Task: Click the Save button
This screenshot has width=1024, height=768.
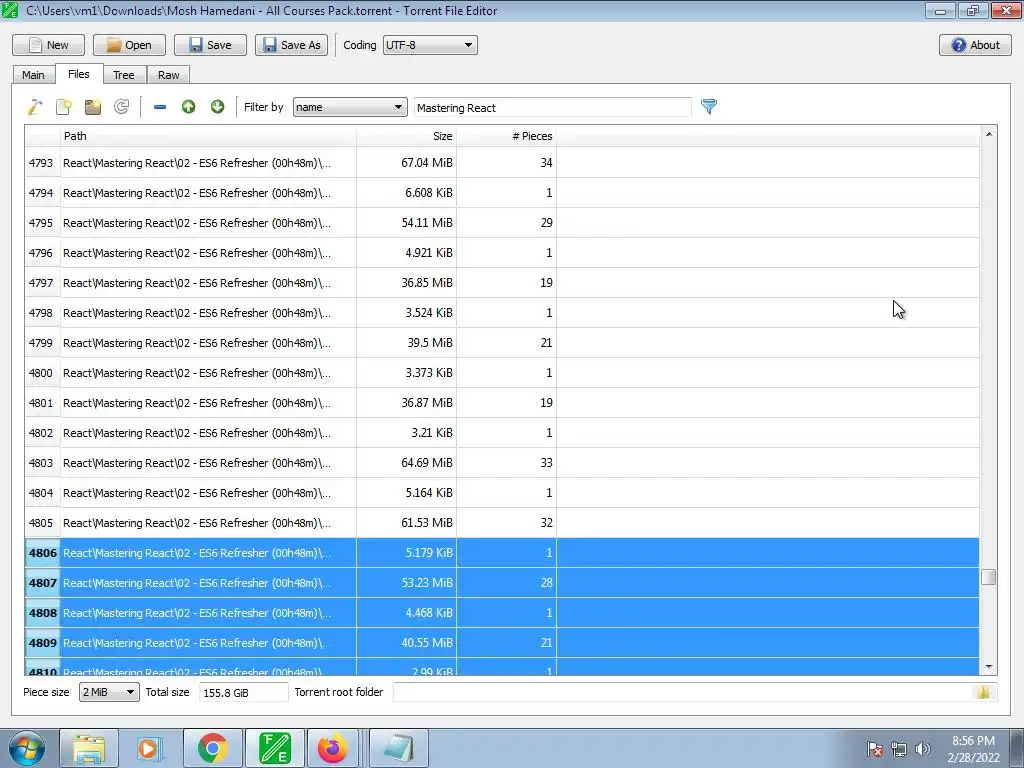Action: [210, 45]
